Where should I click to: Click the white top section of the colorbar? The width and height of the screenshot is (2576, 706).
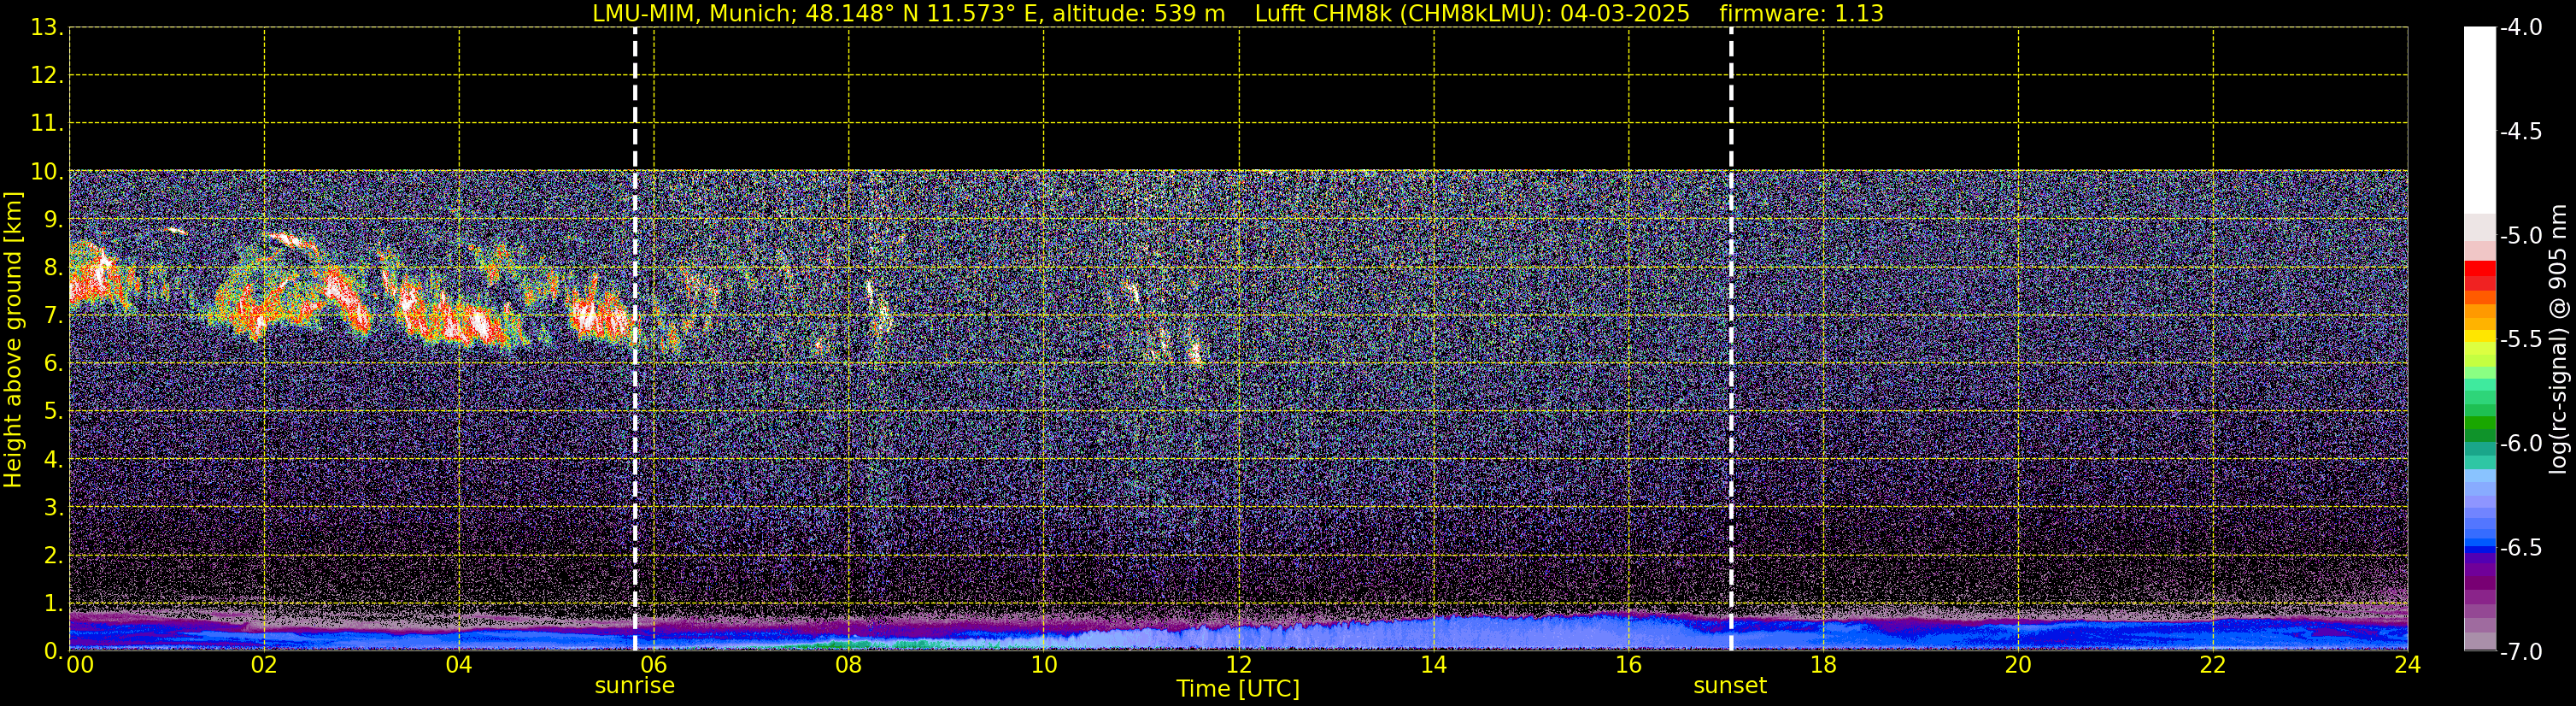2480,120
